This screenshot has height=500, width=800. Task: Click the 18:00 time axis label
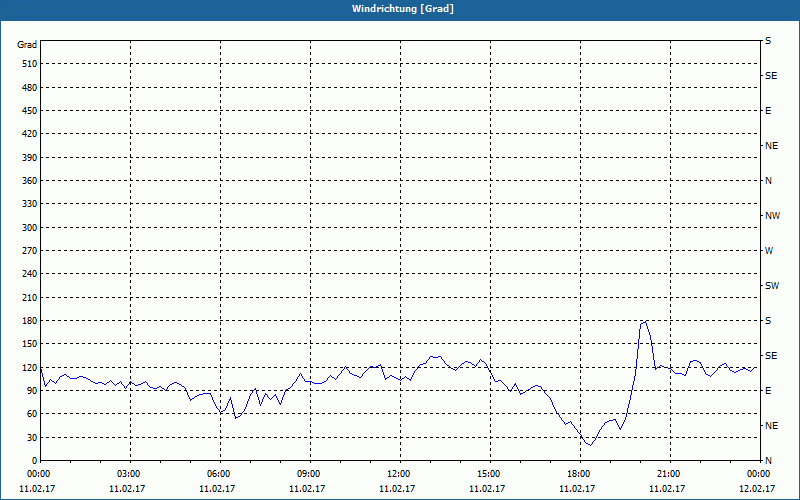(x=580, y=474)
